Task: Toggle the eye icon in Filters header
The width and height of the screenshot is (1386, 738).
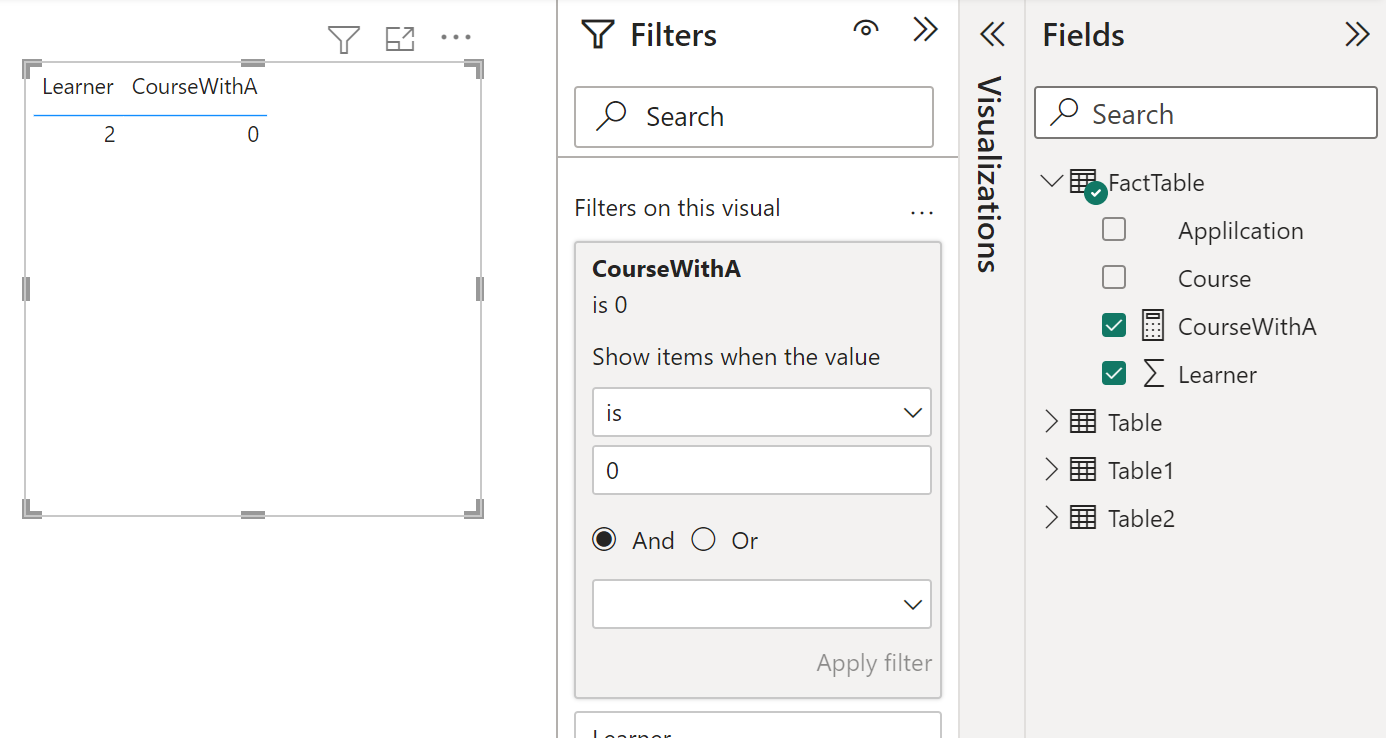Action: [x=866, y=29]
